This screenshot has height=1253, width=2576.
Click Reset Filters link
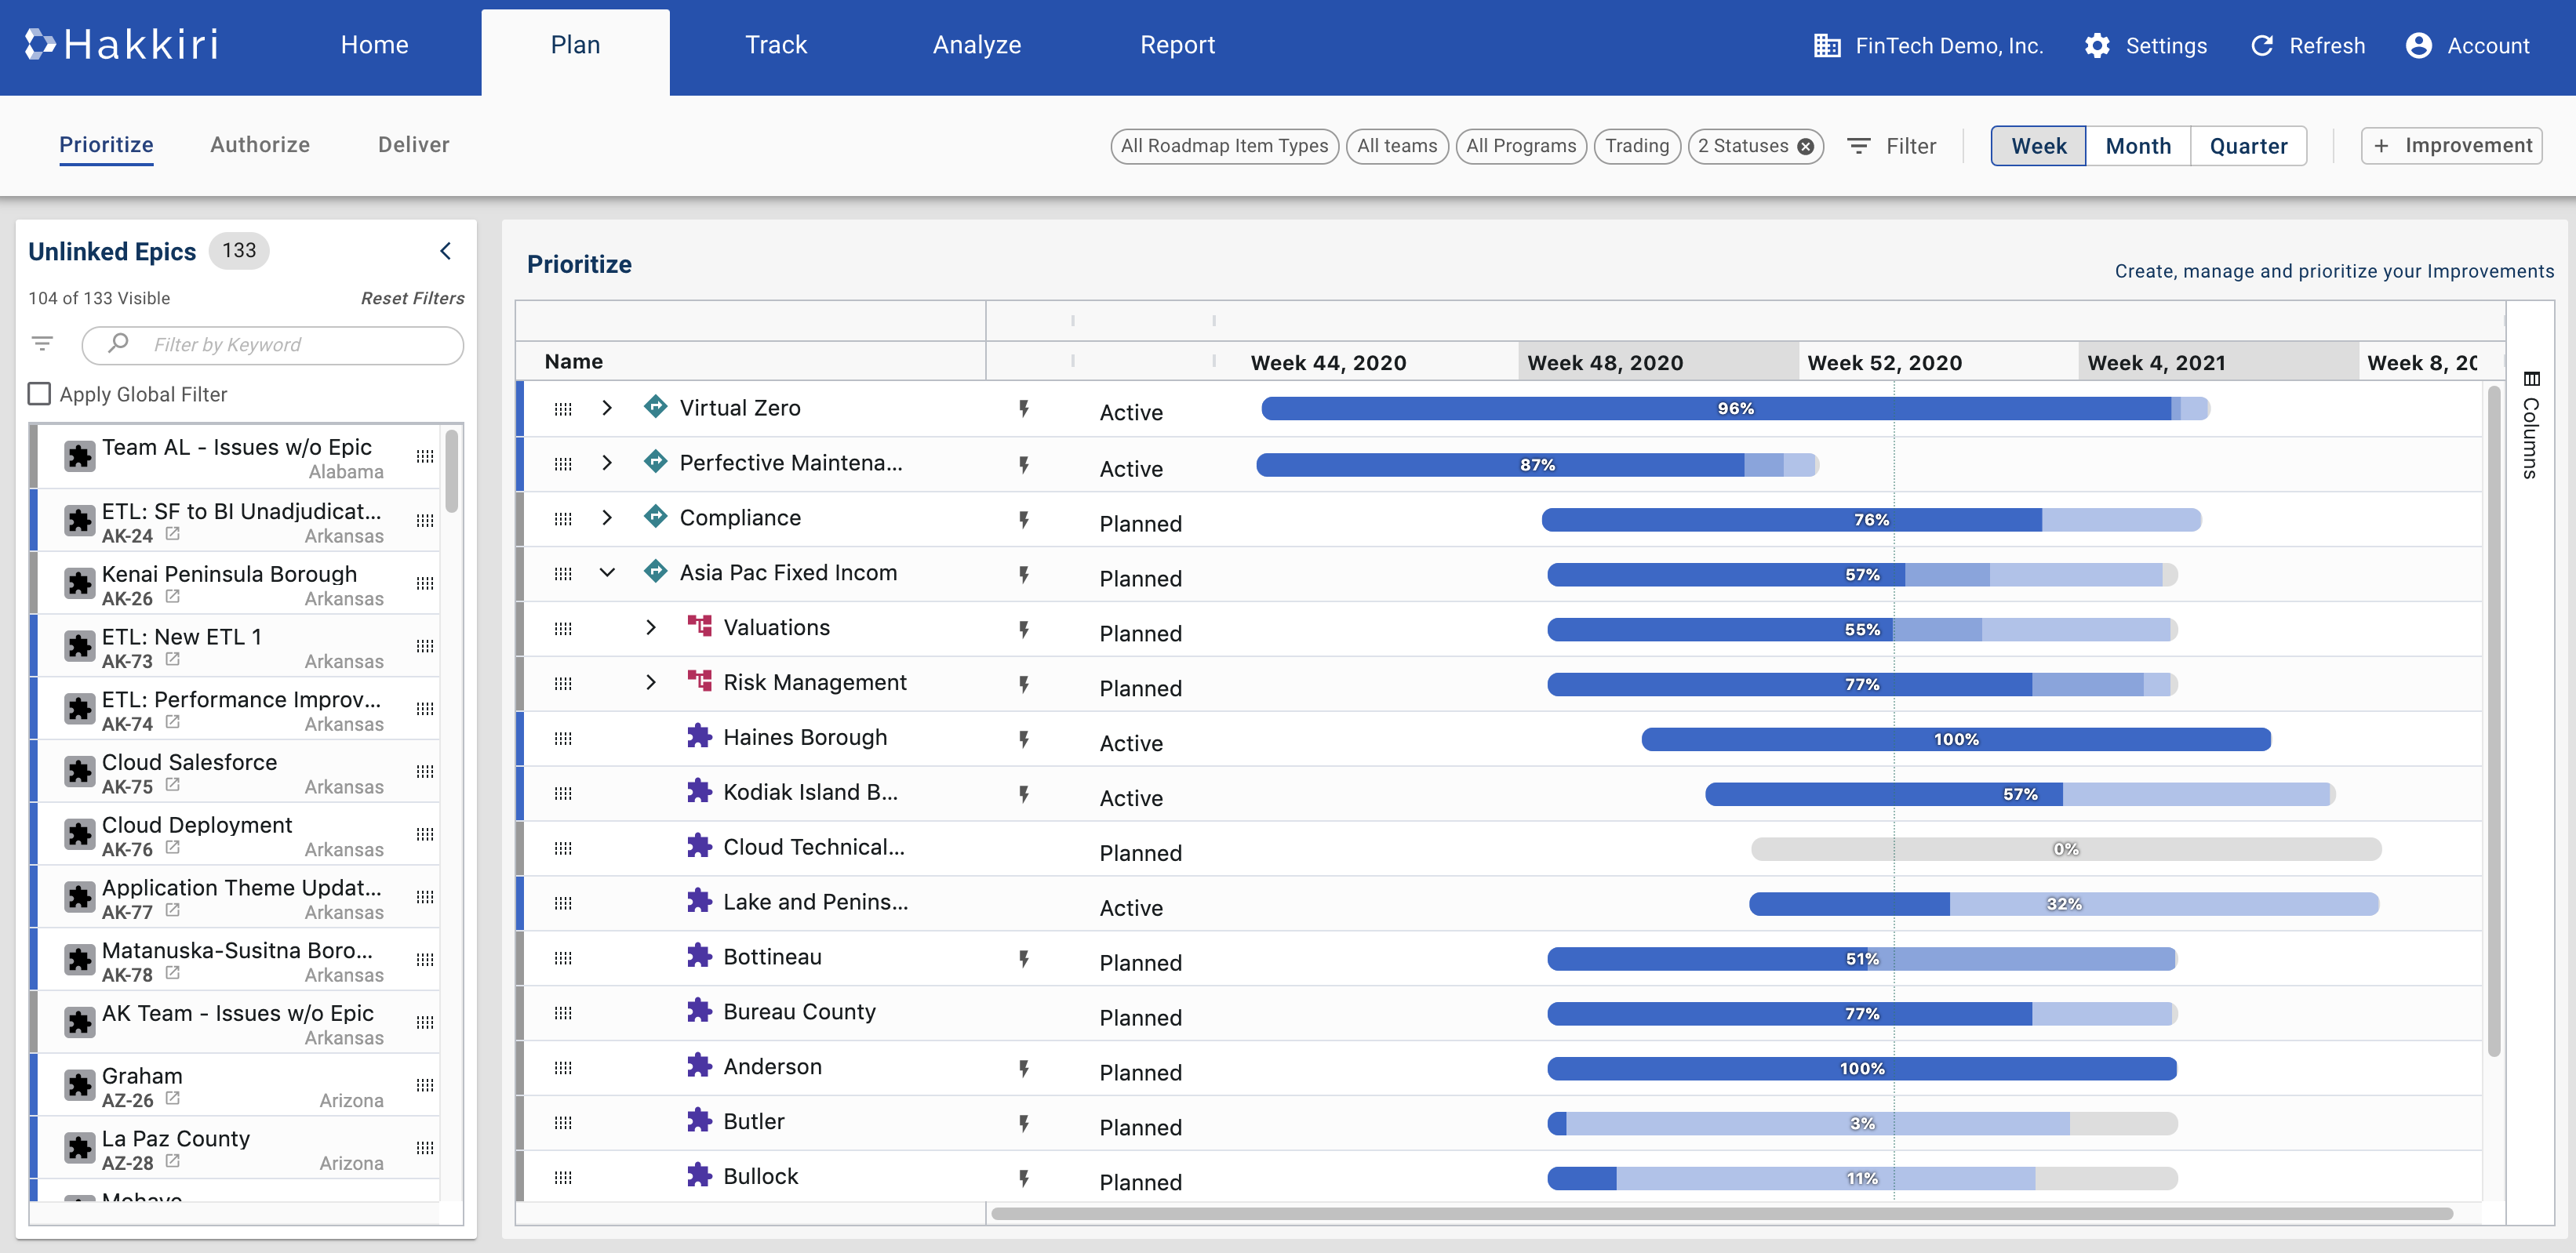412,298
